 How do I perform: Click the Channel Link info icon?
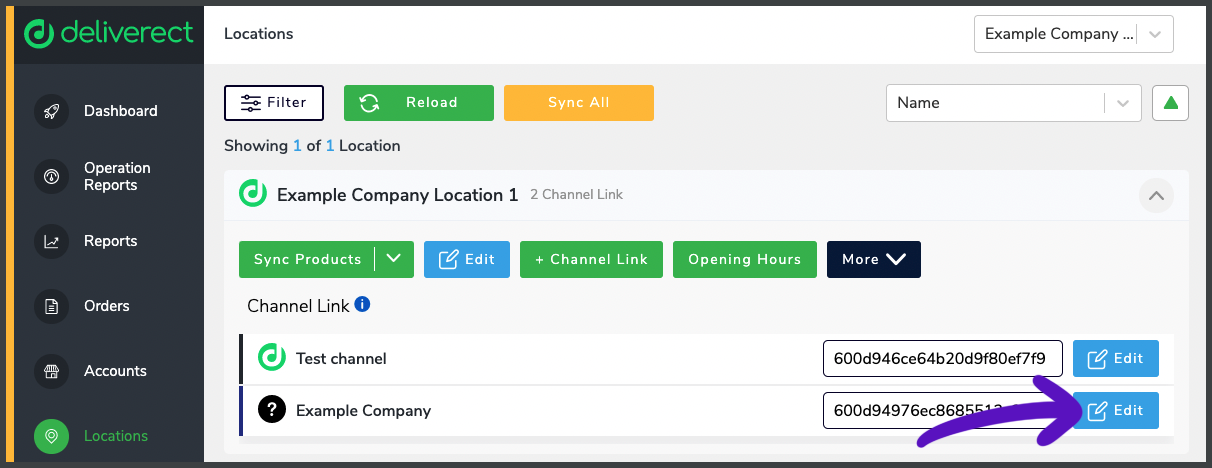coord(362,304)
